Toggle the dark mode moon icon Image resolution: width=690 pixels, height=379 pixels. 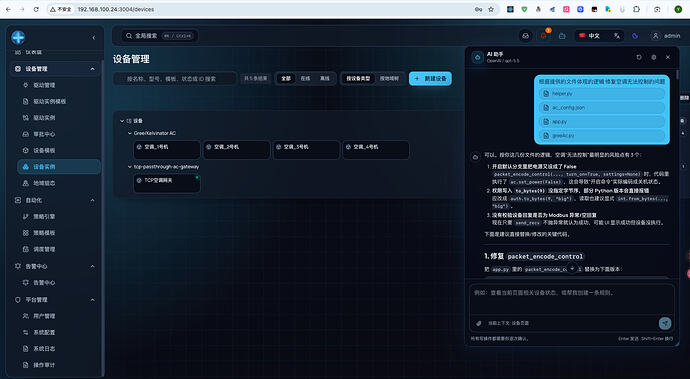pos(635,36)
